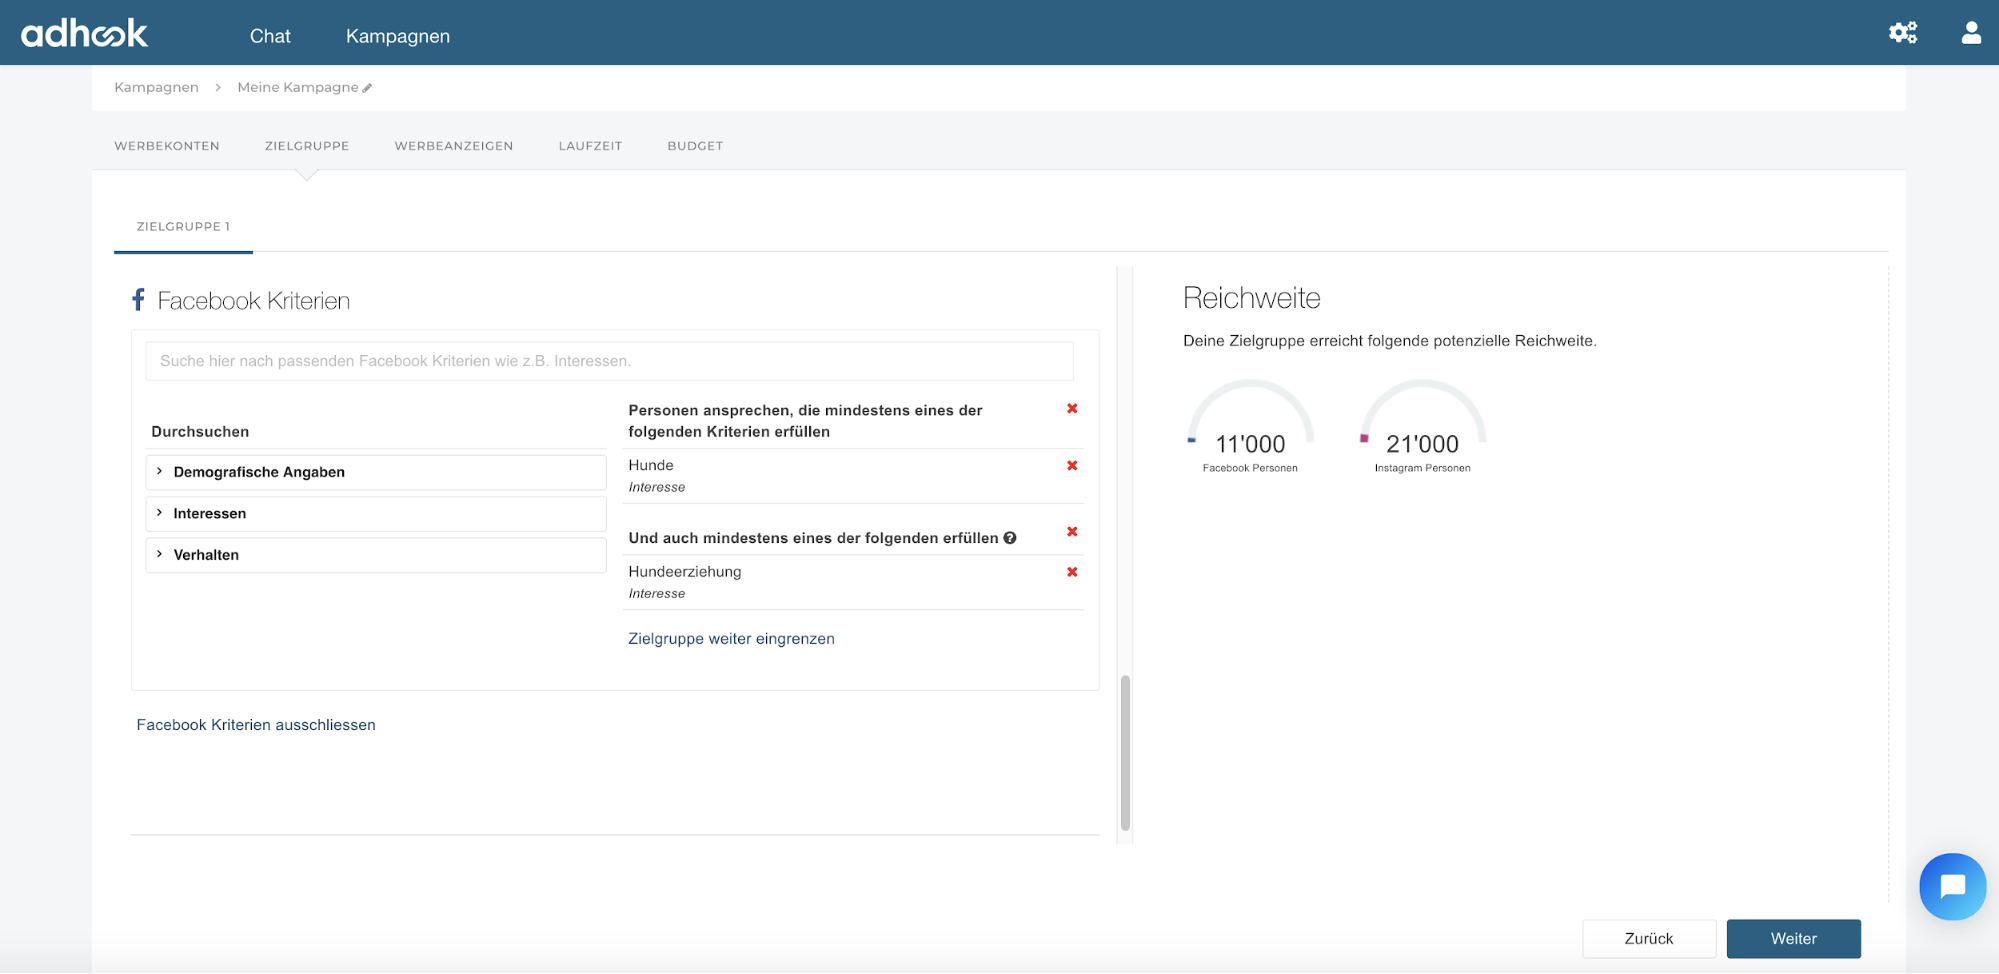Click the 'Hunde' criterion text
Viewport: 1999px width, 974px height.
click(651, 465)
